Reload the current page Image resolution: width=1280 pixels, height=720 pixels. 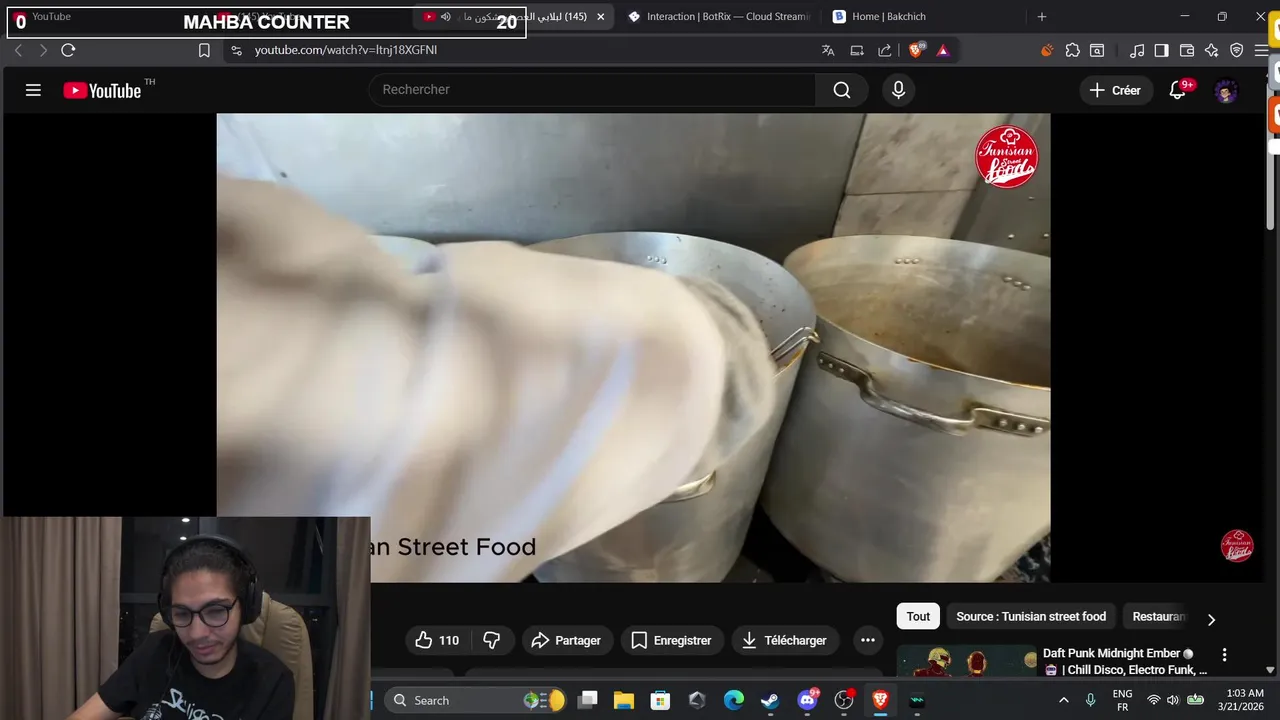click(x=68, y=50)
